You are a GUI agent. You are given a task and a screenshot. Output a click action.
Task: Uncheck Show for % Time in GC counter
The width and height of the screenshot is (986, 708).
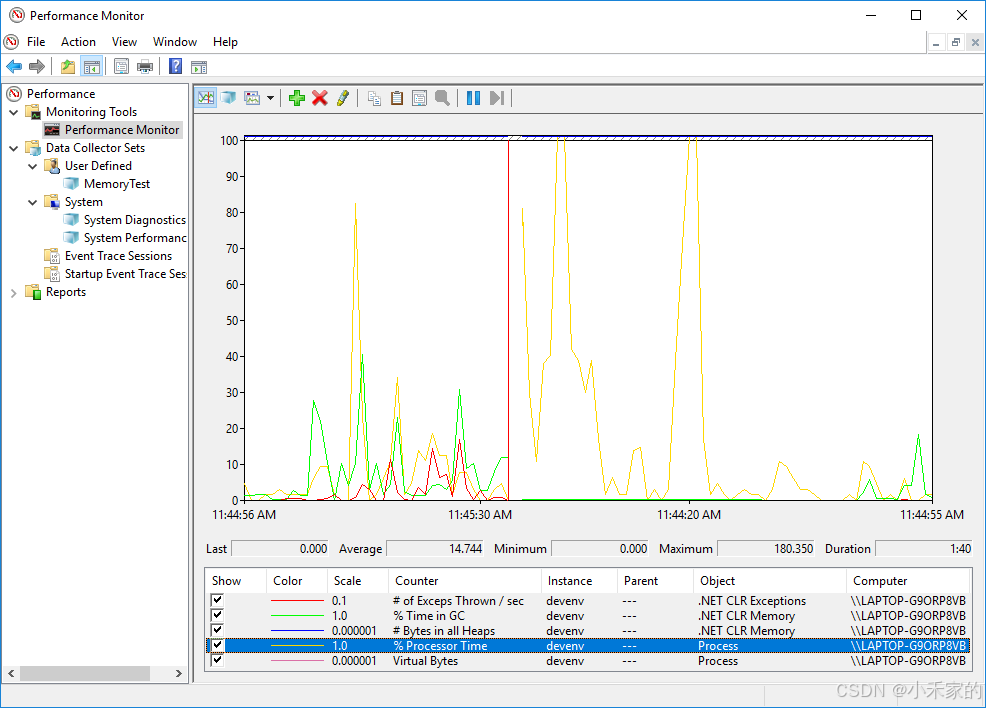[217, 615]
